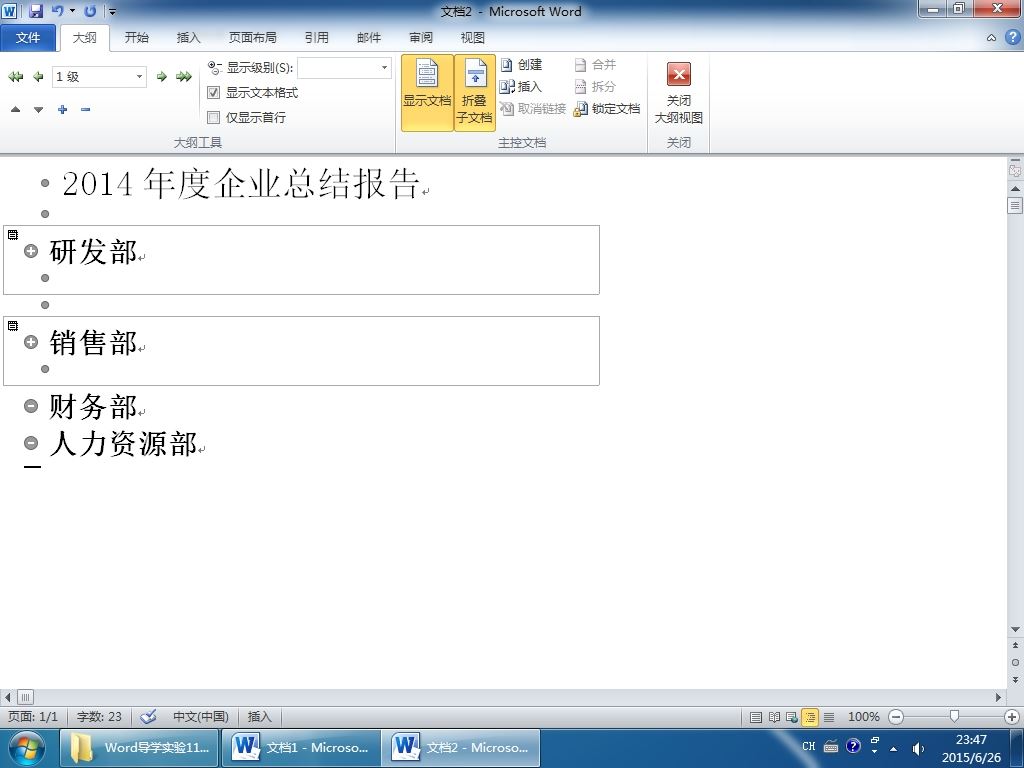Switch to the 邮件 tab
The width and height of the screenshot is (1024, 768).
click(369, 38)
